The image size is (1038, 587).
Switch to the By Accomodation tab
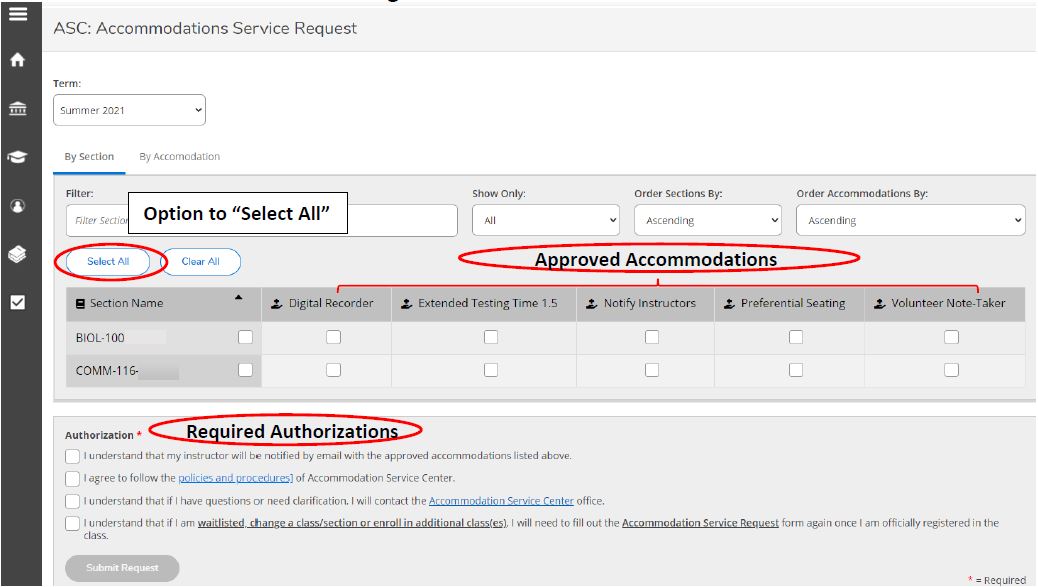pos(179,157)
